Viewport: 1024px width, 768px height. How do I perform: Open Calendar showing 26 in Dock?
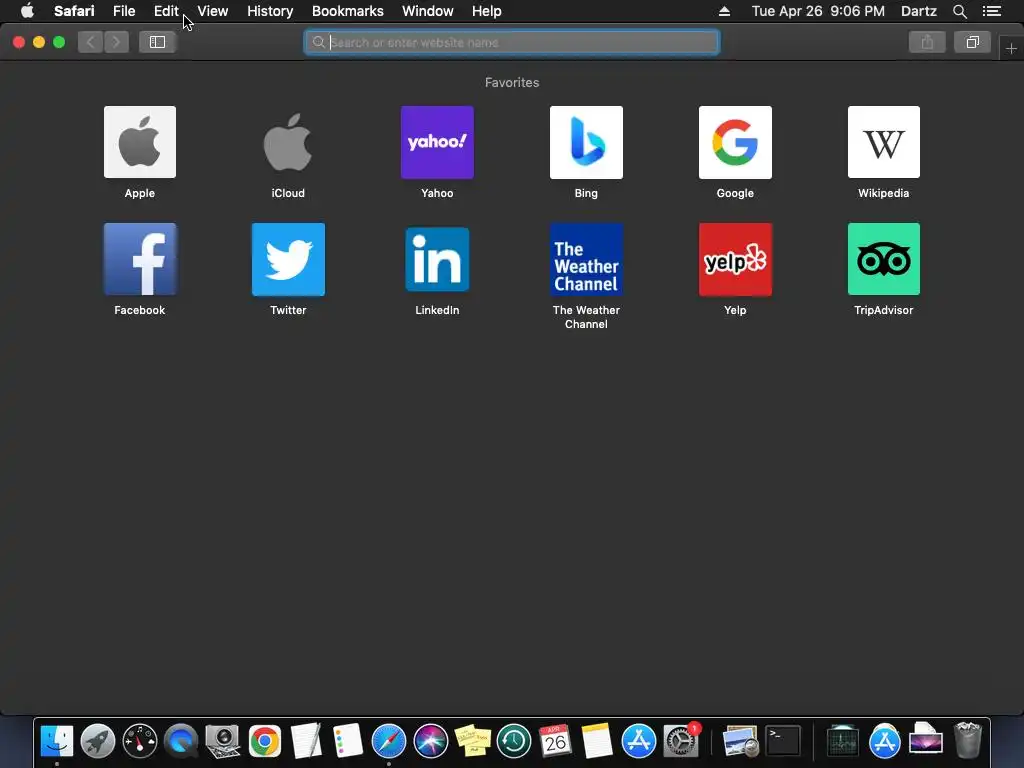[555, 741]
